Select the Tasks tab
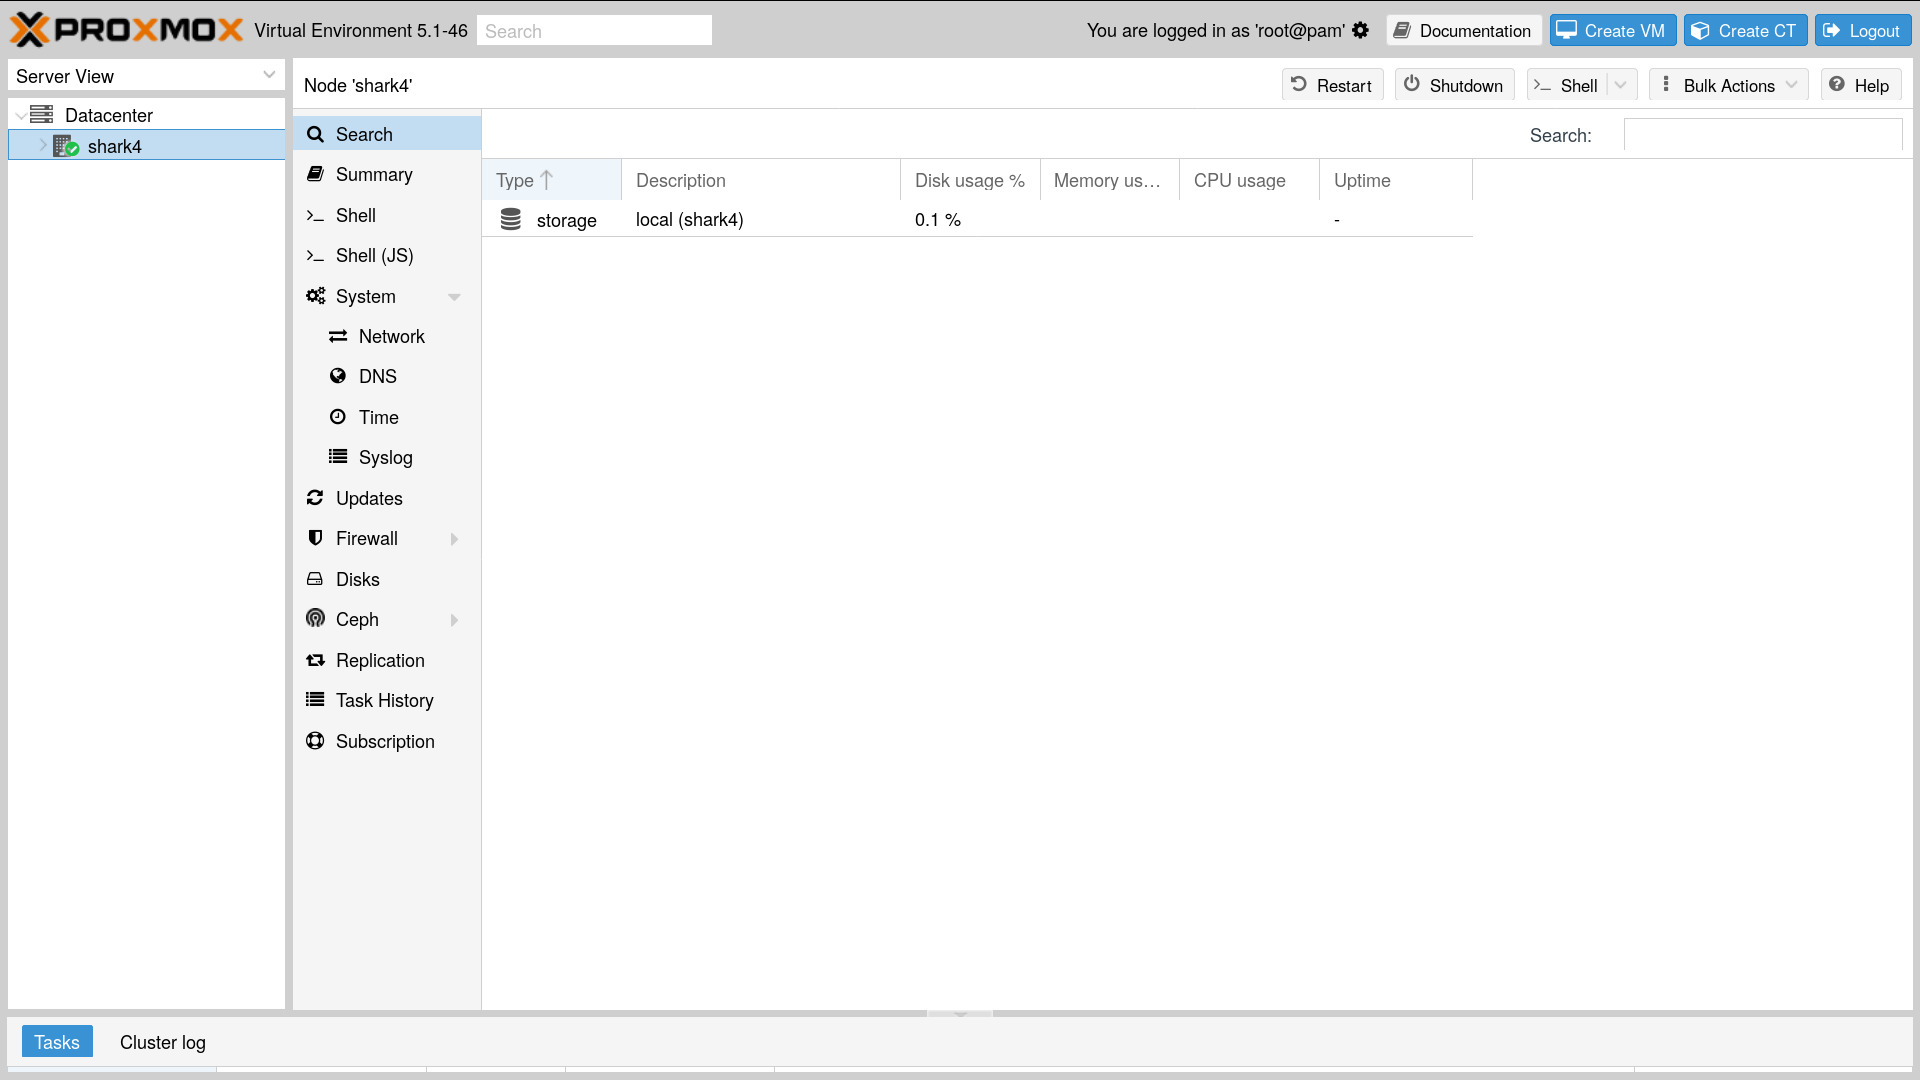The image size is (1920, 1080). coord(57,1042)
